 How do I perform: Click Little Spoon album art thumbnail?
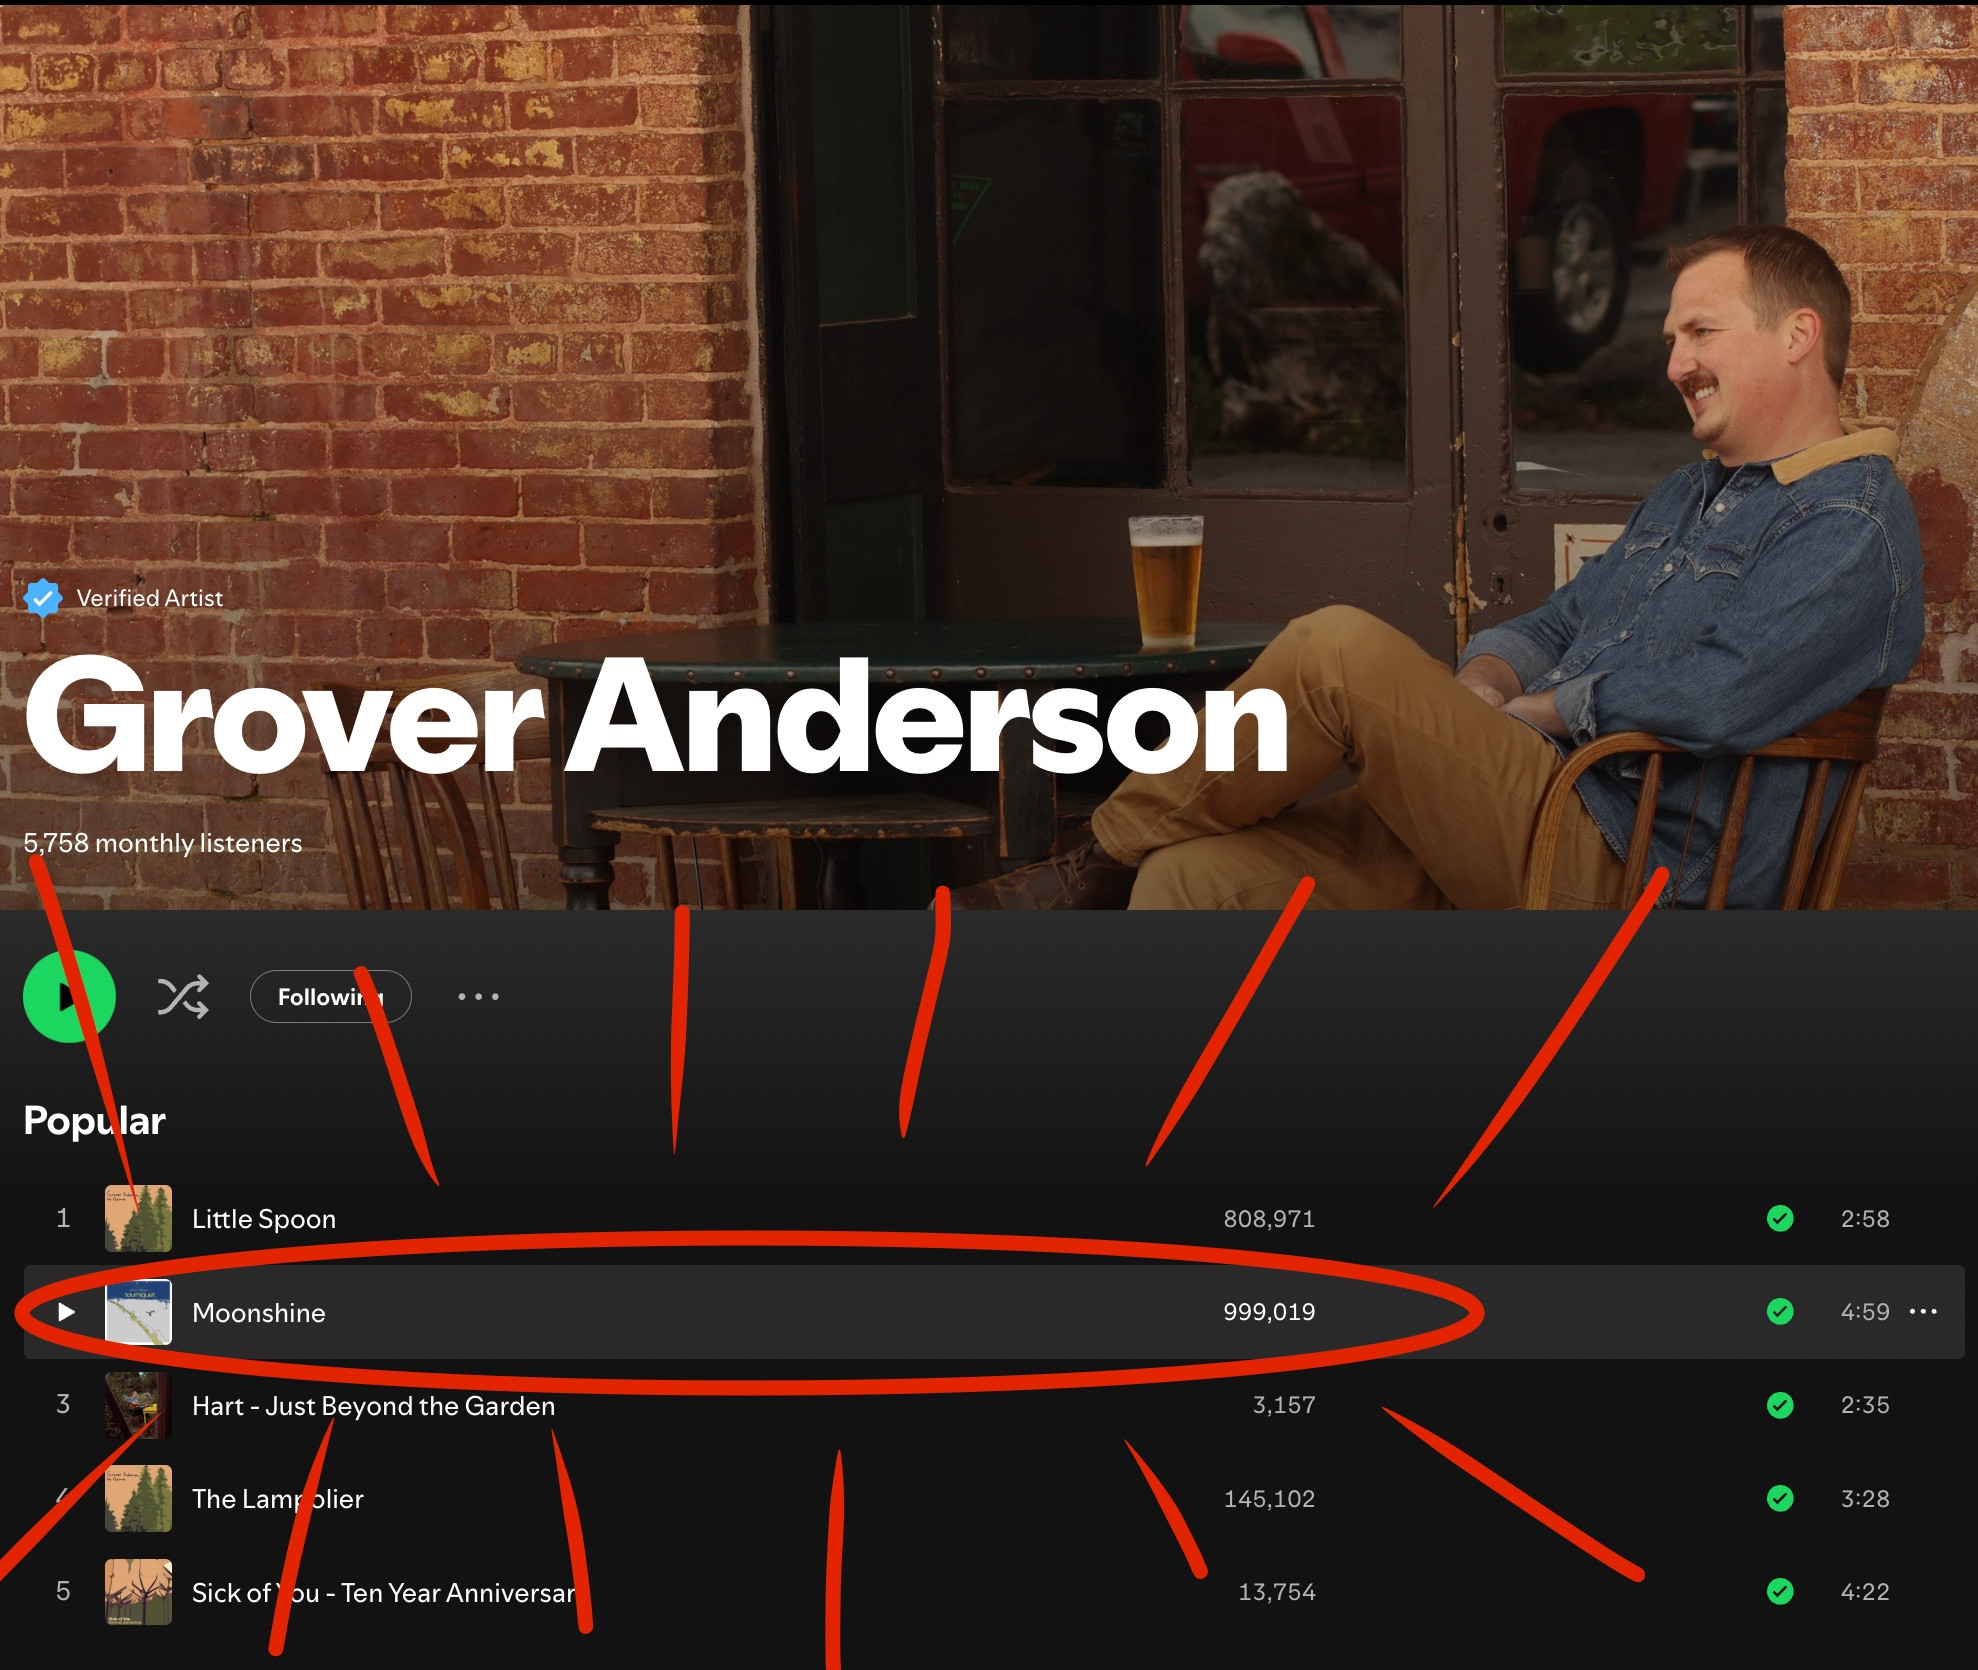tap(138, 1218)
